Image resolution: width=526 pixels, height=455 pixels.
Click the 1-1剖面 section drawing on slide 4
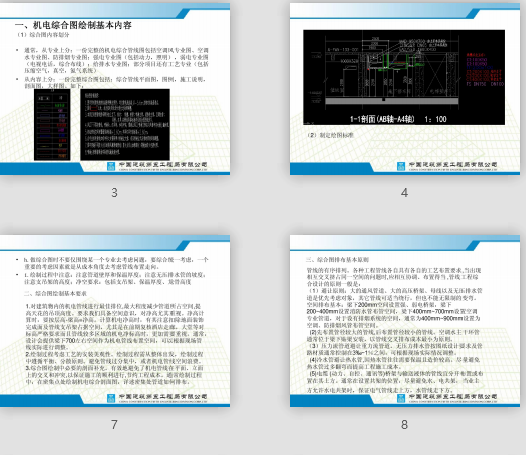coord(404,77)
